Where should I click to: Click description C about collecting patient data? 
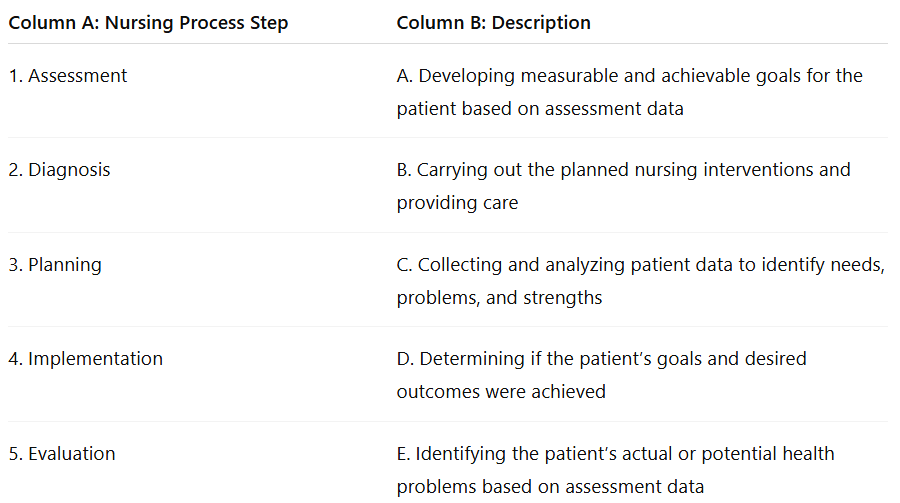[641, 281]
